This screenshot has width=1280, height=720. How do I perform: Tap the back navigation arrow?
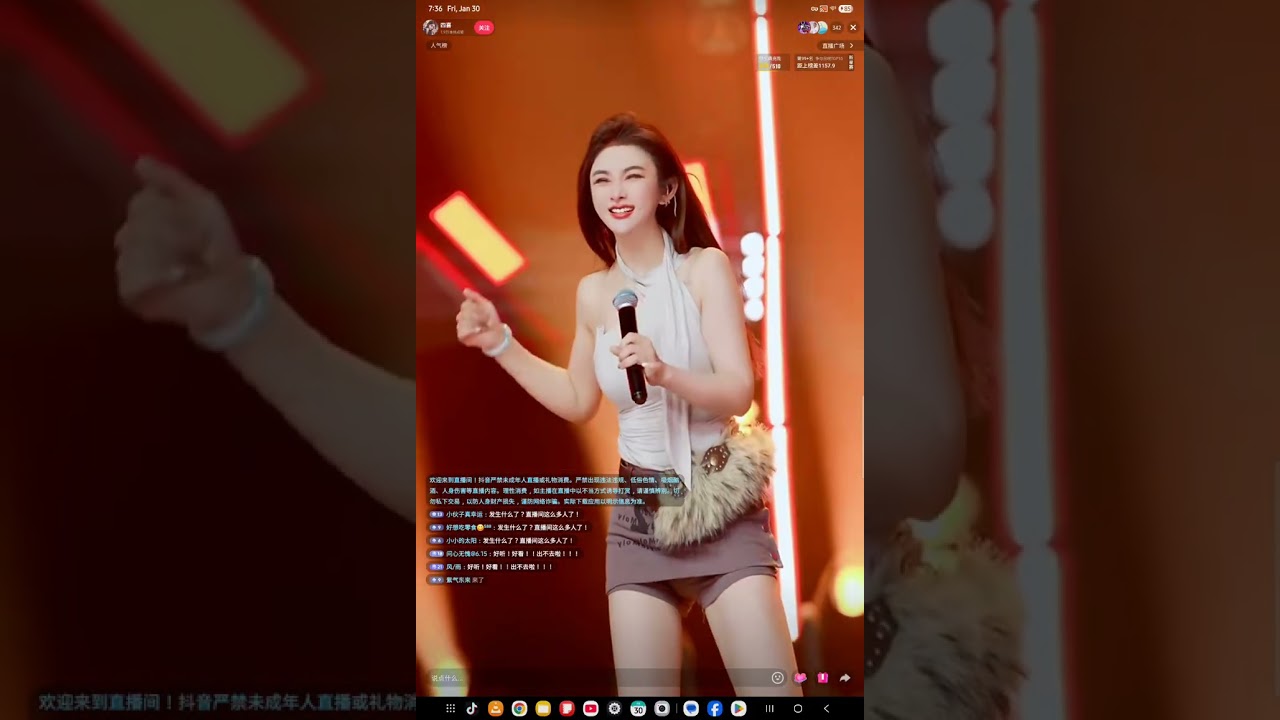826,708
